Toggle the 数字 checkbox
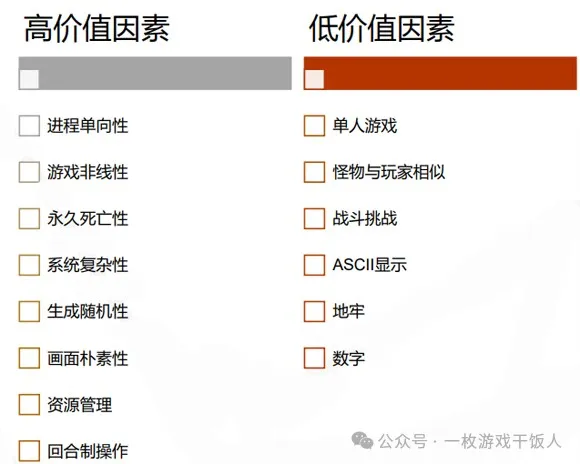Image resolution: width=580 pixels, height=464 pixels. [x=314, y=358]
